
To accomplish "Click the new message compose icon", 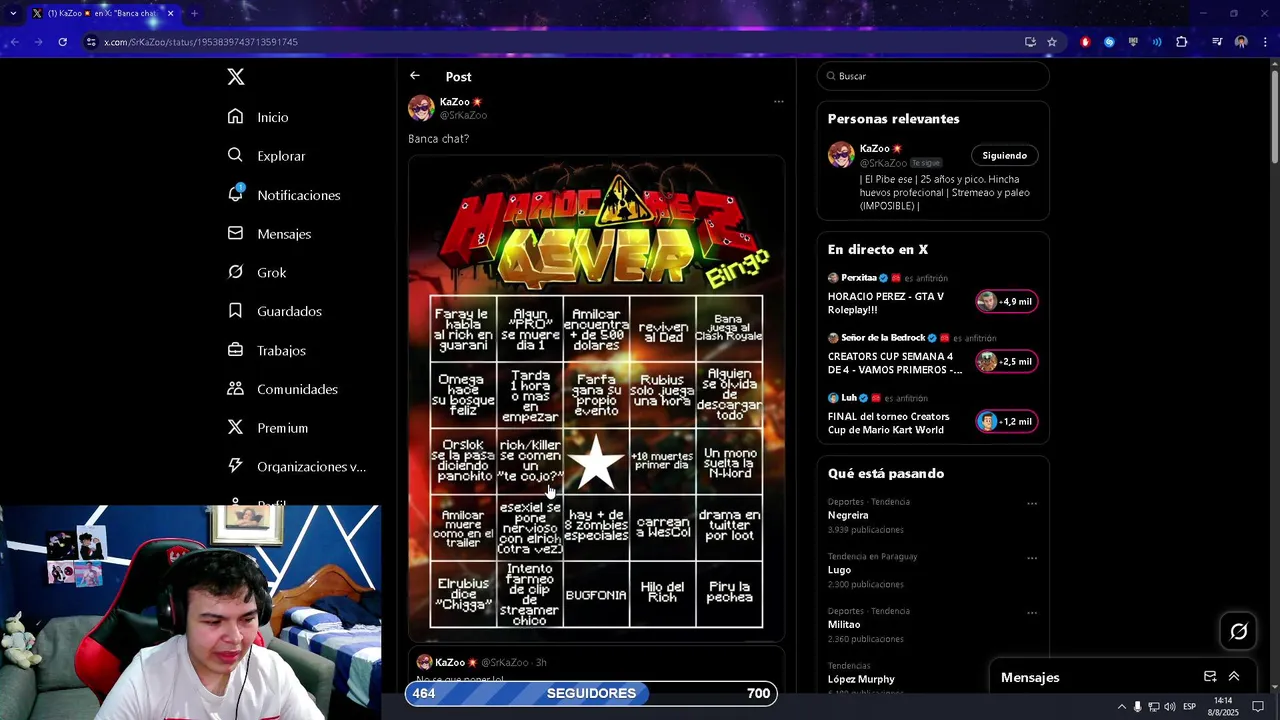I will [1210, 677].
